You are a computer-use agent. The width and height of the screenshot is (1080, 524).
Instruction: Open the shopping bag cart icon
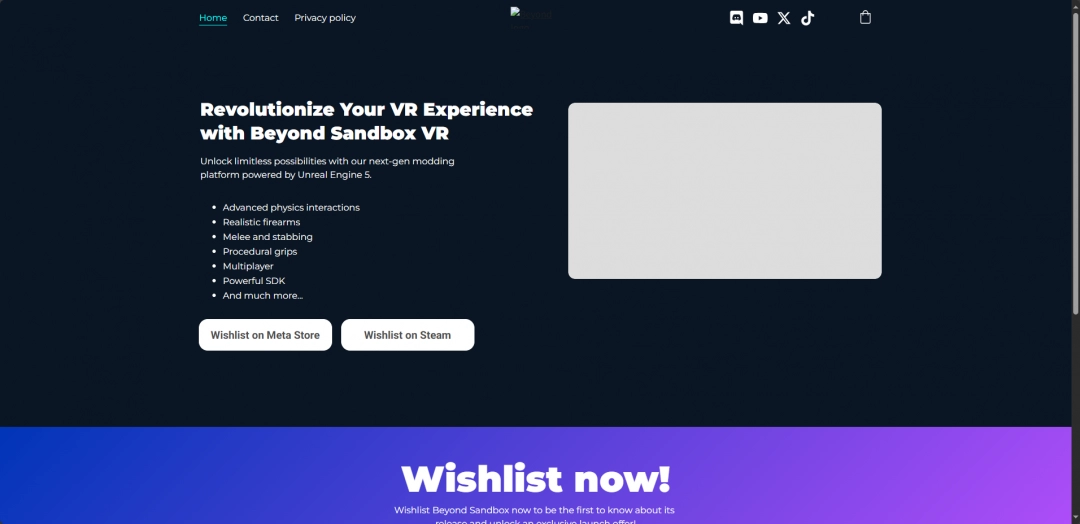tap(866, 17)
